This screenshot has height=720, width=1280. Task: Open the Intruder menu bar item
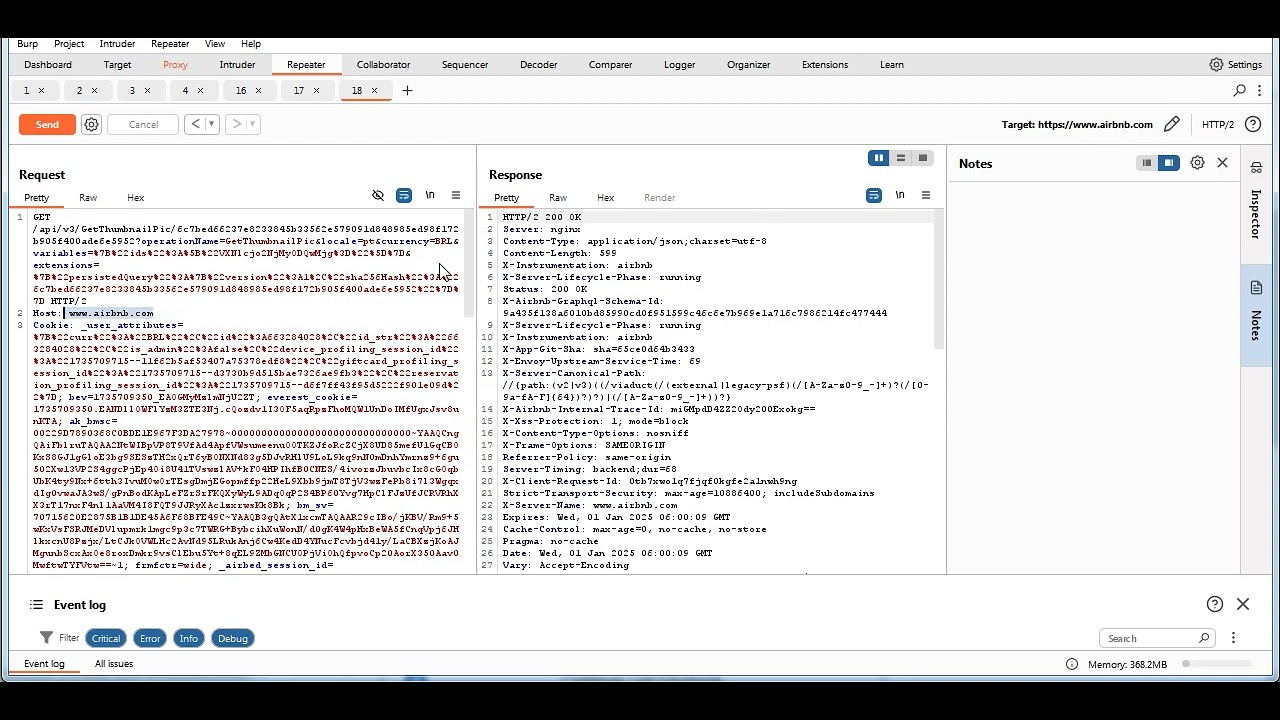pyautogui.click(x=117, y=44)
